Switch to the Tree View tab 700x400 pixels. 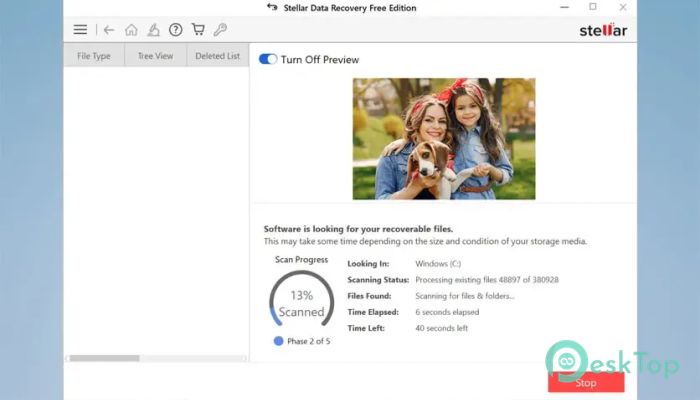tap(155, 56)
